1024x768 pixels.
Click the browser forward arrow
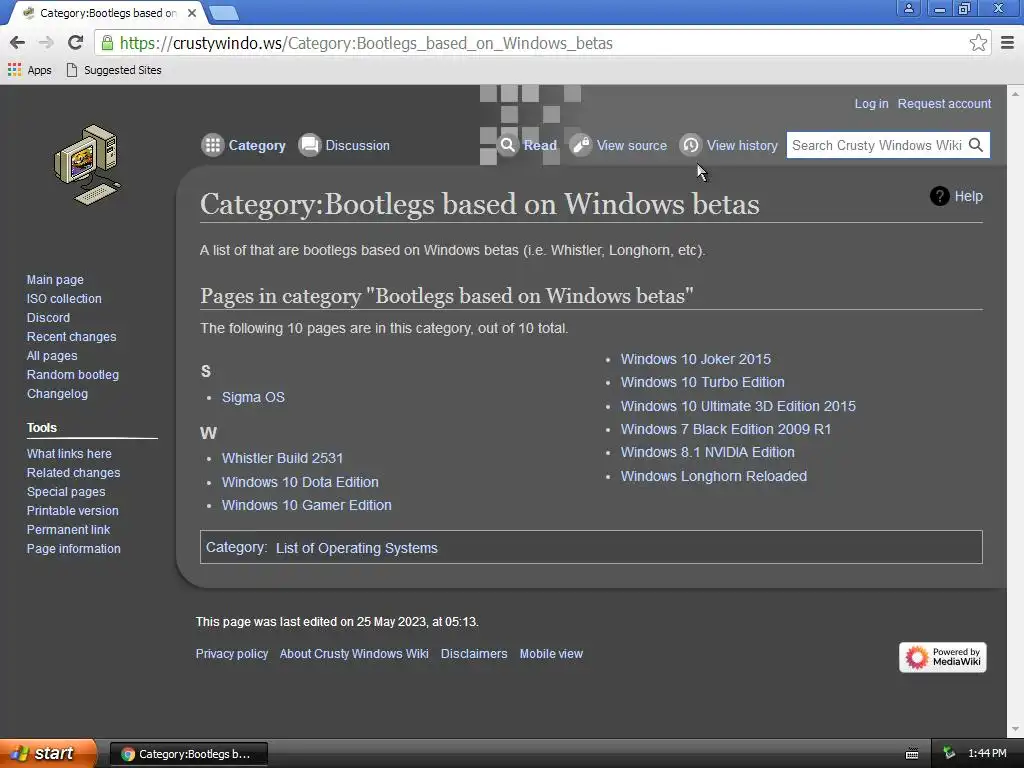[46, 43]
